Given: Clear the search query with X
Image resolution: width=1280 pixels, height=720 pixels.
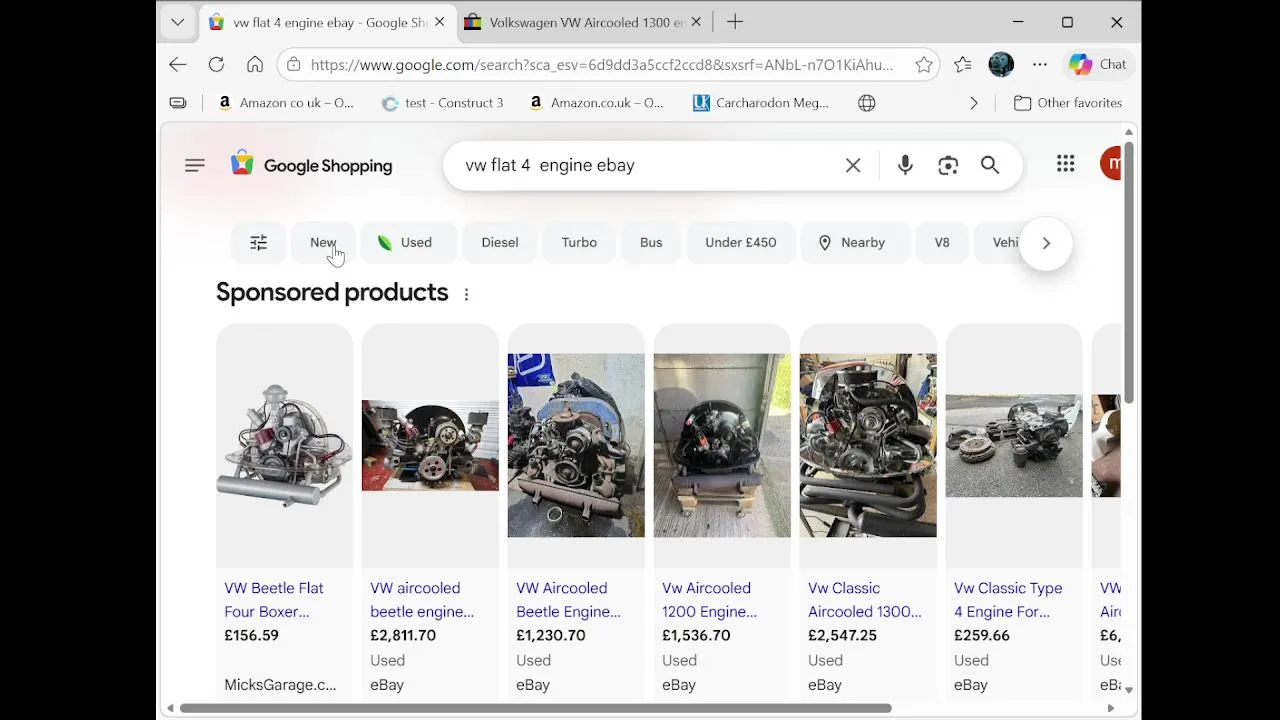Looking at the screenshot, I should pos(853,165).
